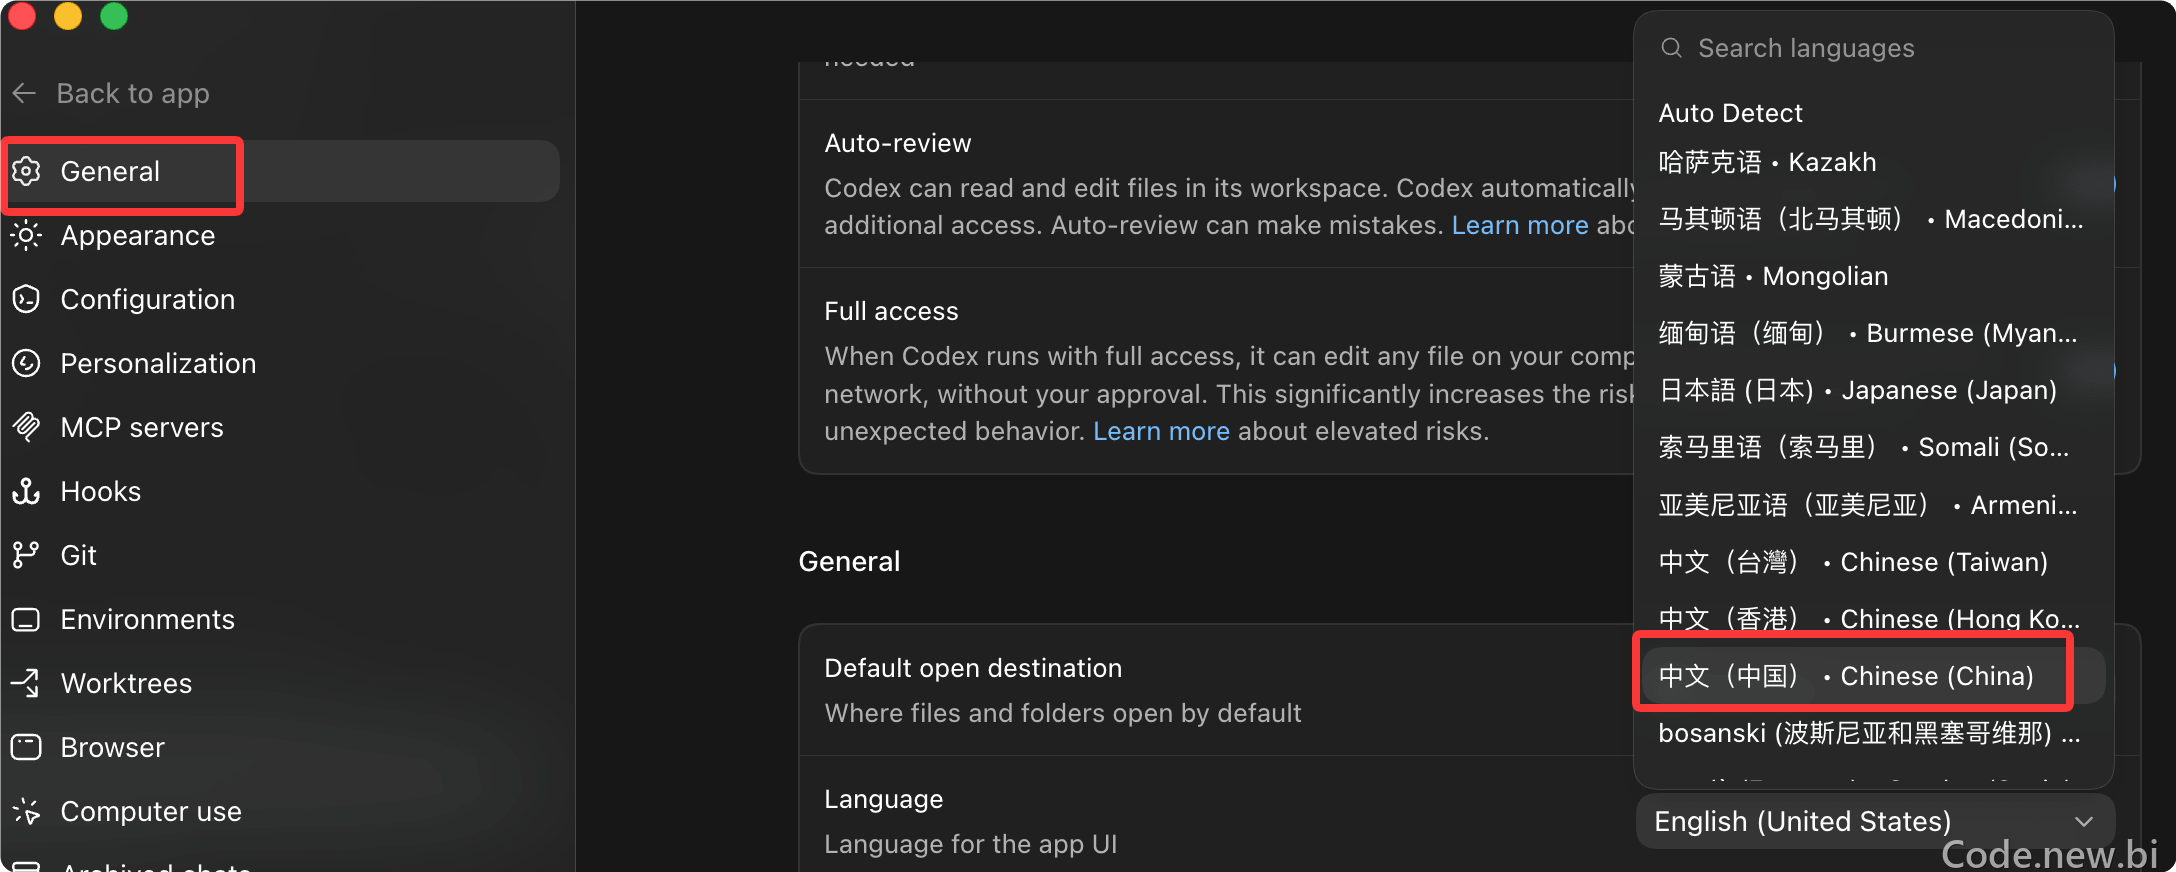The image size is (2176, 872).
Task: Open the MCP servers settings section
Action: tap(281, 428)
